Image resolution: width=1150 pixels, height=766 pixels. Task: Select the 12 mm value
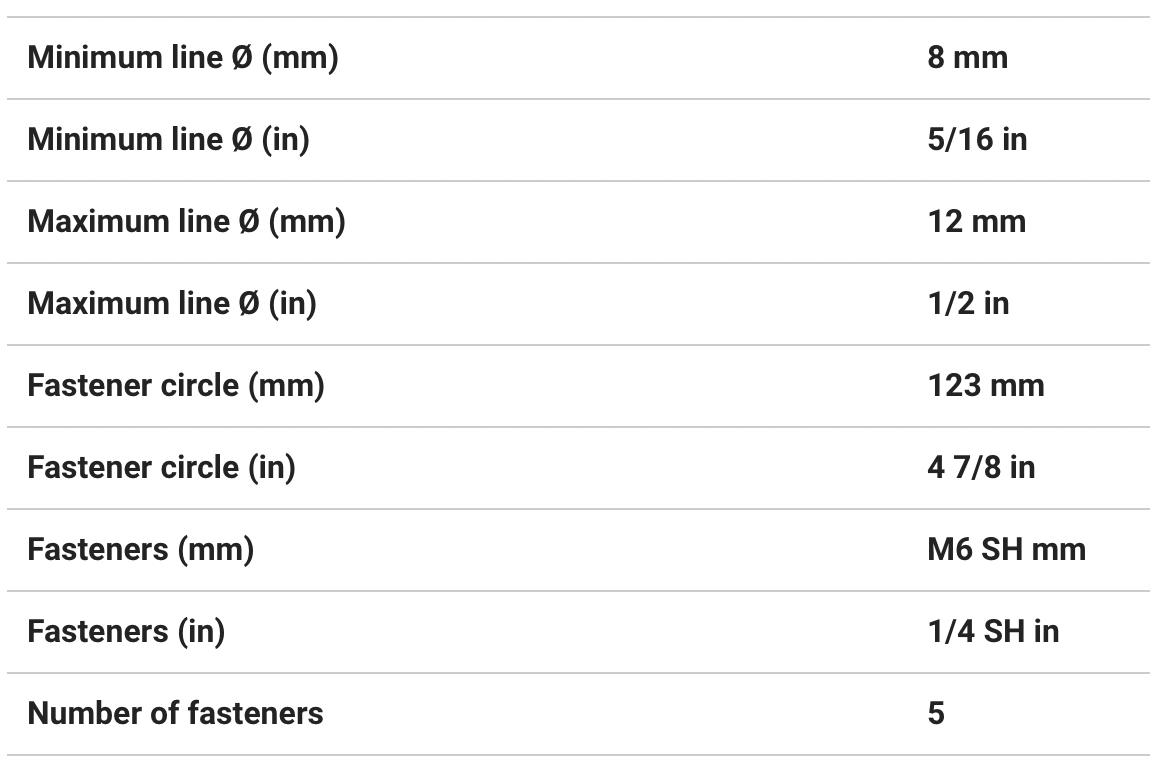(976, 222)
